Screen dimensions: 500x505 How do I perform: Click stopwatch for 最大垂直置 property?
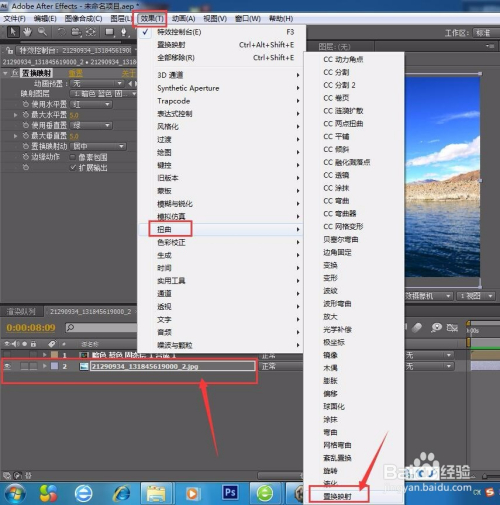click(25, 136)
